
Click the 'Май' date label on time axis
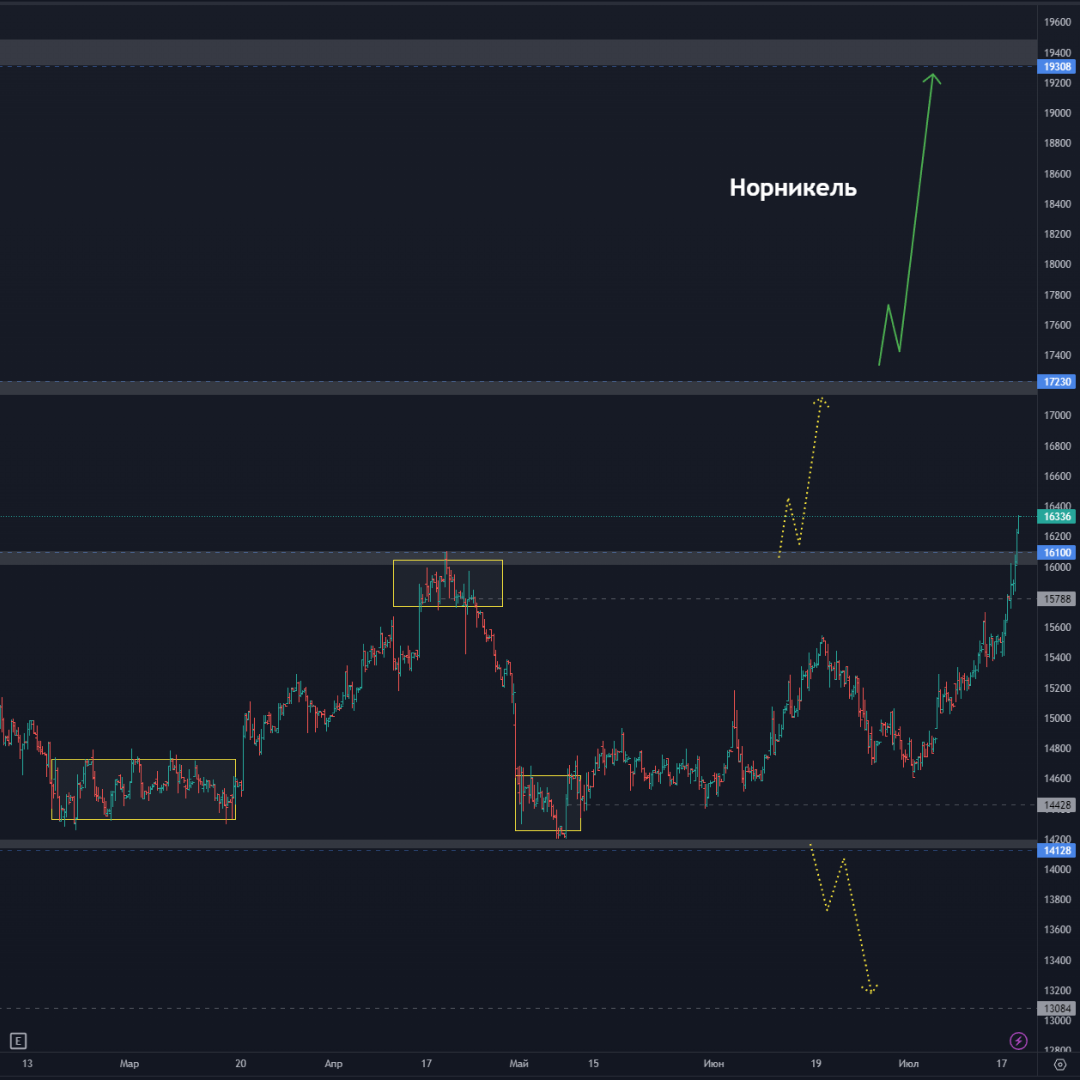pos(519,1063)
